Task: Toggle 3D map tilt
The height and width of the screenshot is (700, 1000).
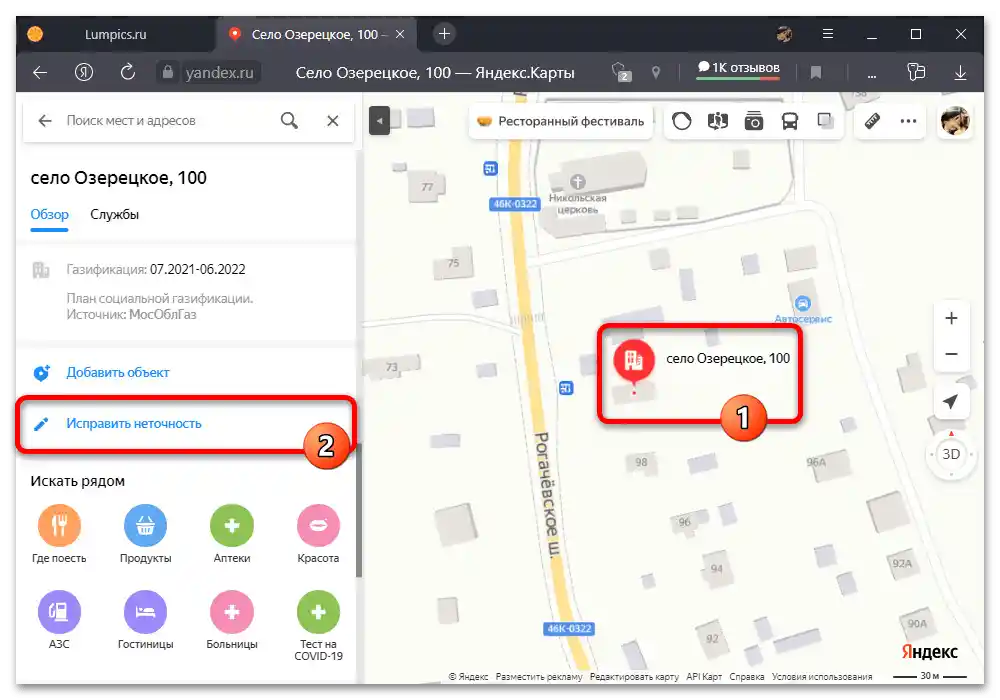Action: point(951,454)
